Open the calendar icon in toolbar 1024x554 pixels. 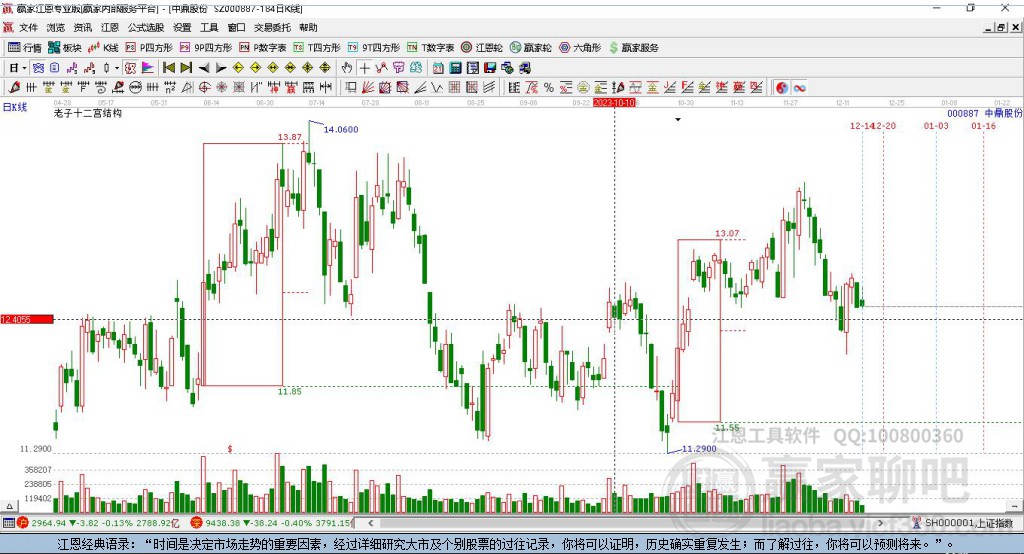coord(438,68)
